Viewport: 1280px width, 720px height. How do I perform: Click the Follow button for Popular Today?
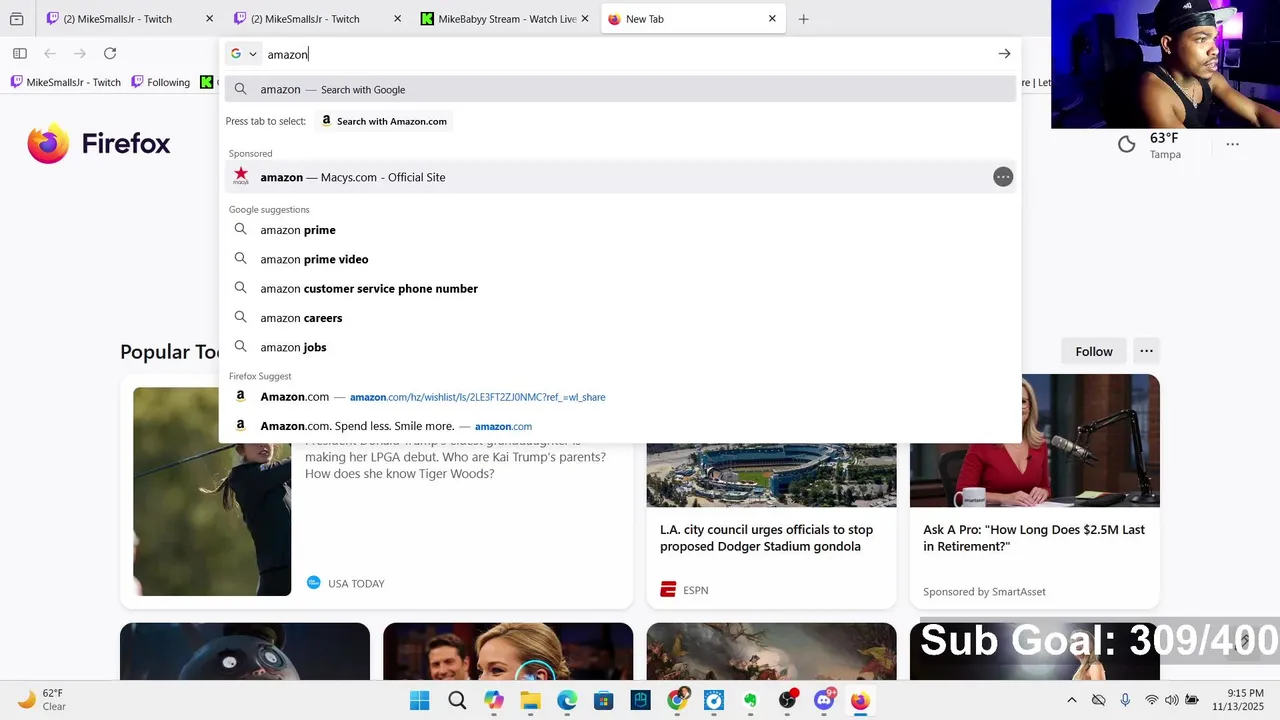point(1094,351)
